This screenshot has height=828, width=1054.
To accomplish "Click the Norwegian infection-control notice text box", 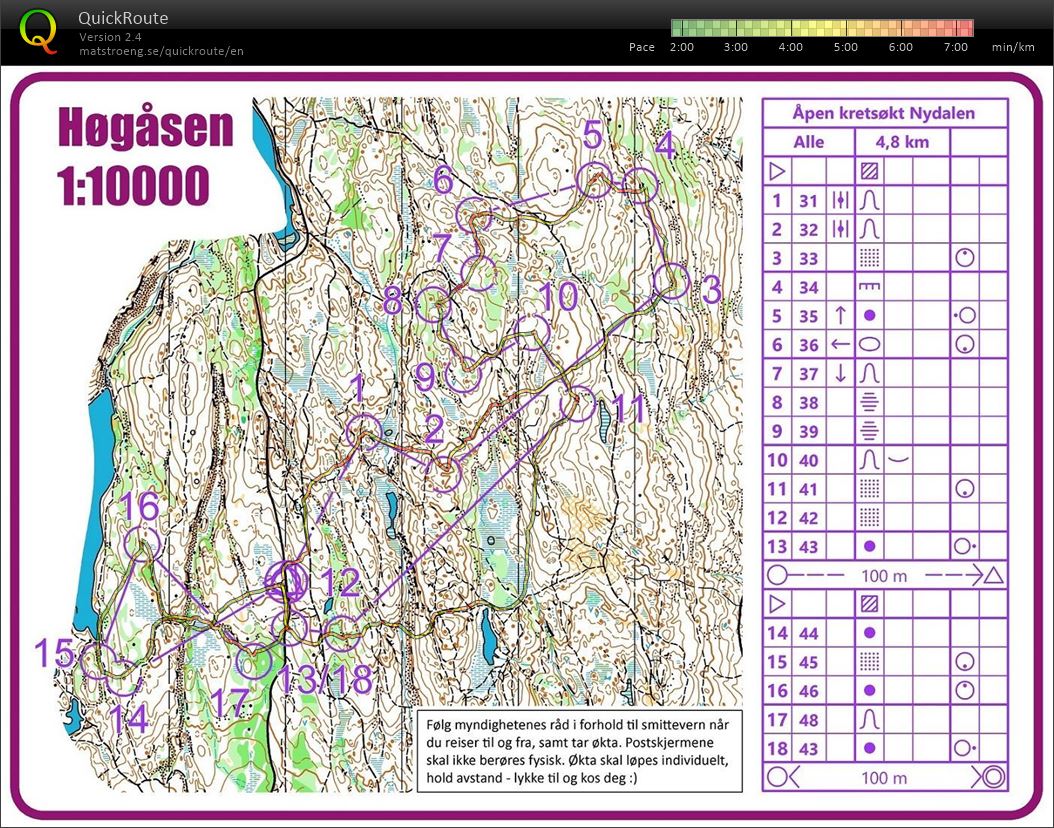I will pos(579,751).
